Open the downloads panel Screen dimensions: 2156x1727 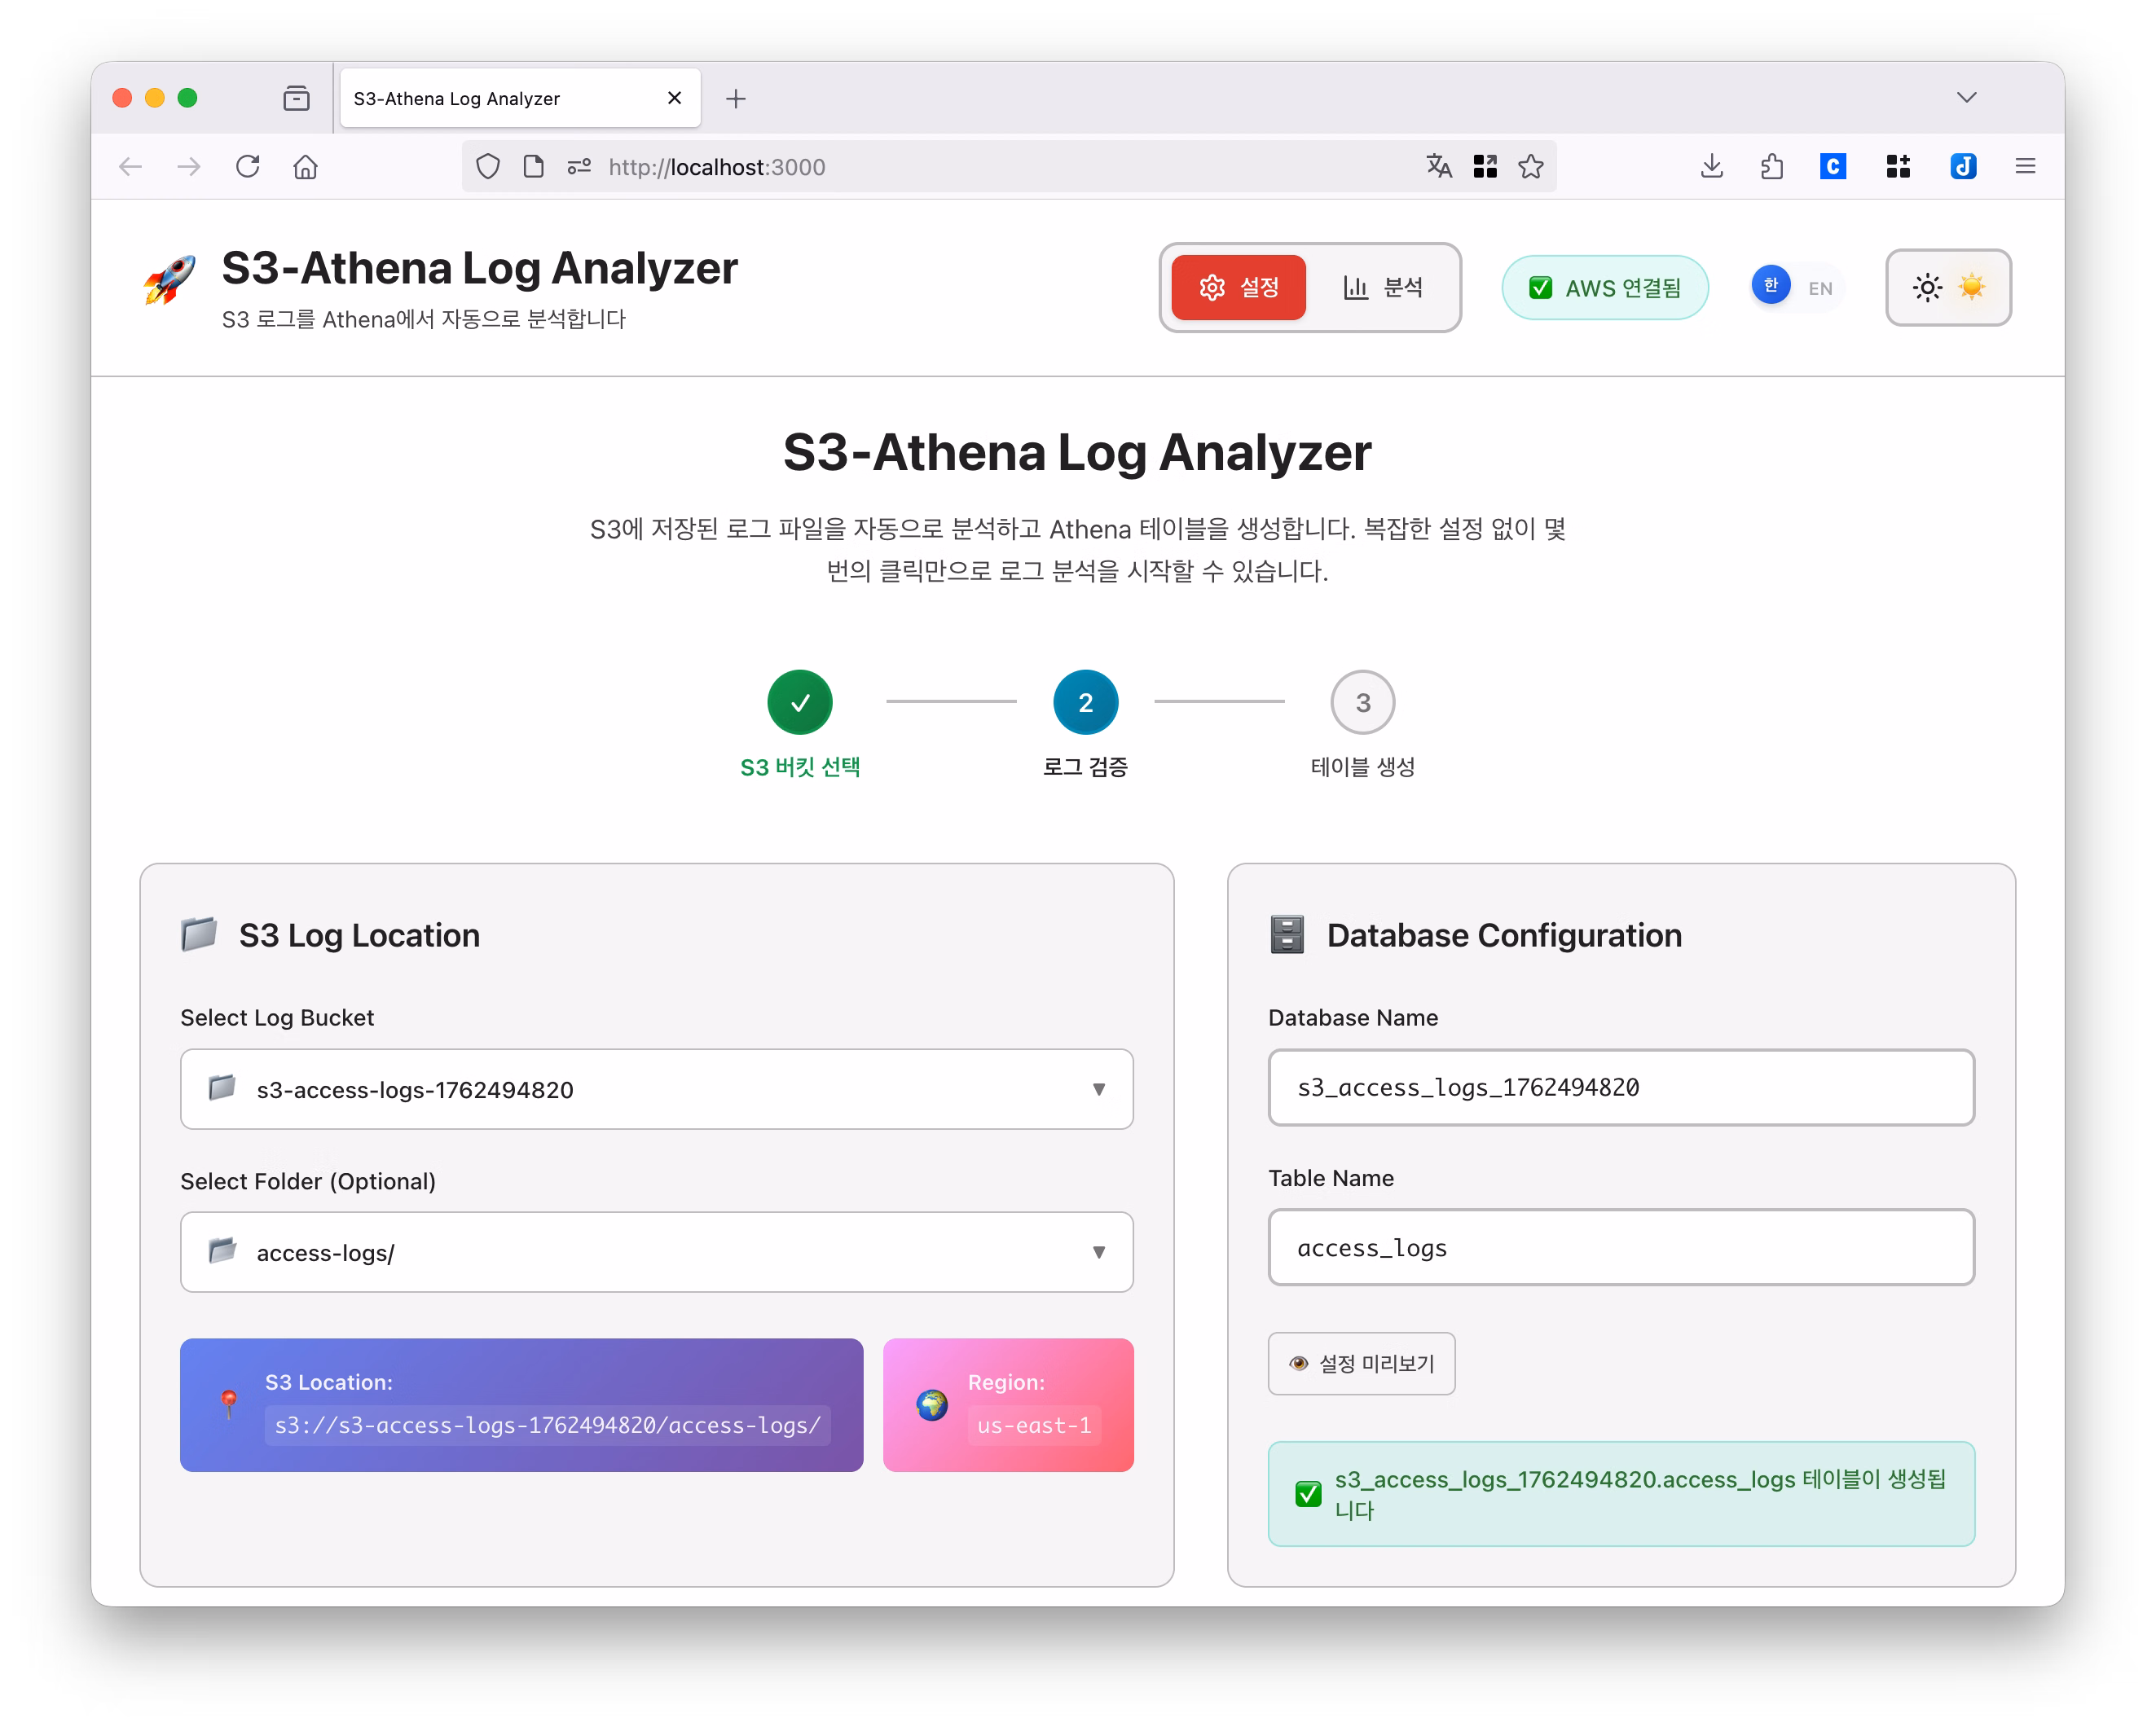pos(1711,166)
